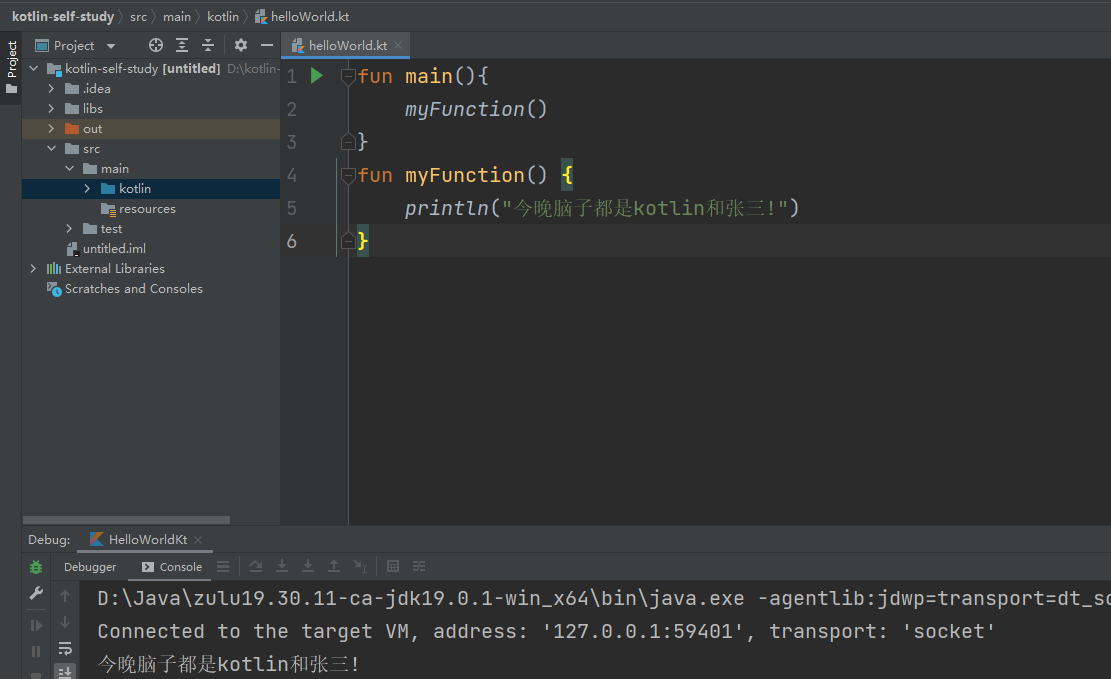Screen dimensions: 1111x679
Task: Click the expand all icon in Project panel
Action: tap(182, 45)
